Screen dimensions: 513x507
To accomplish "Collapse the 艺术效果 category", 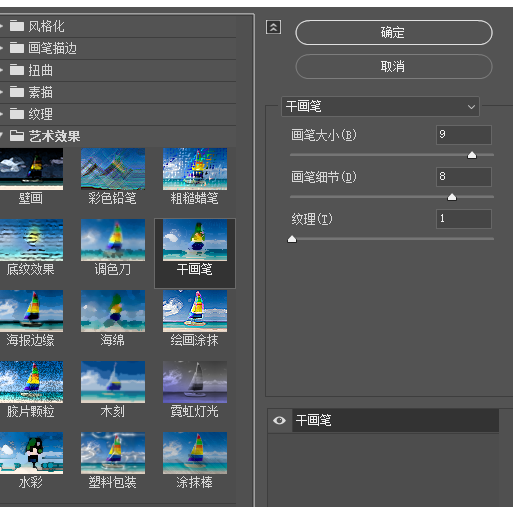I will click(1, 136).
